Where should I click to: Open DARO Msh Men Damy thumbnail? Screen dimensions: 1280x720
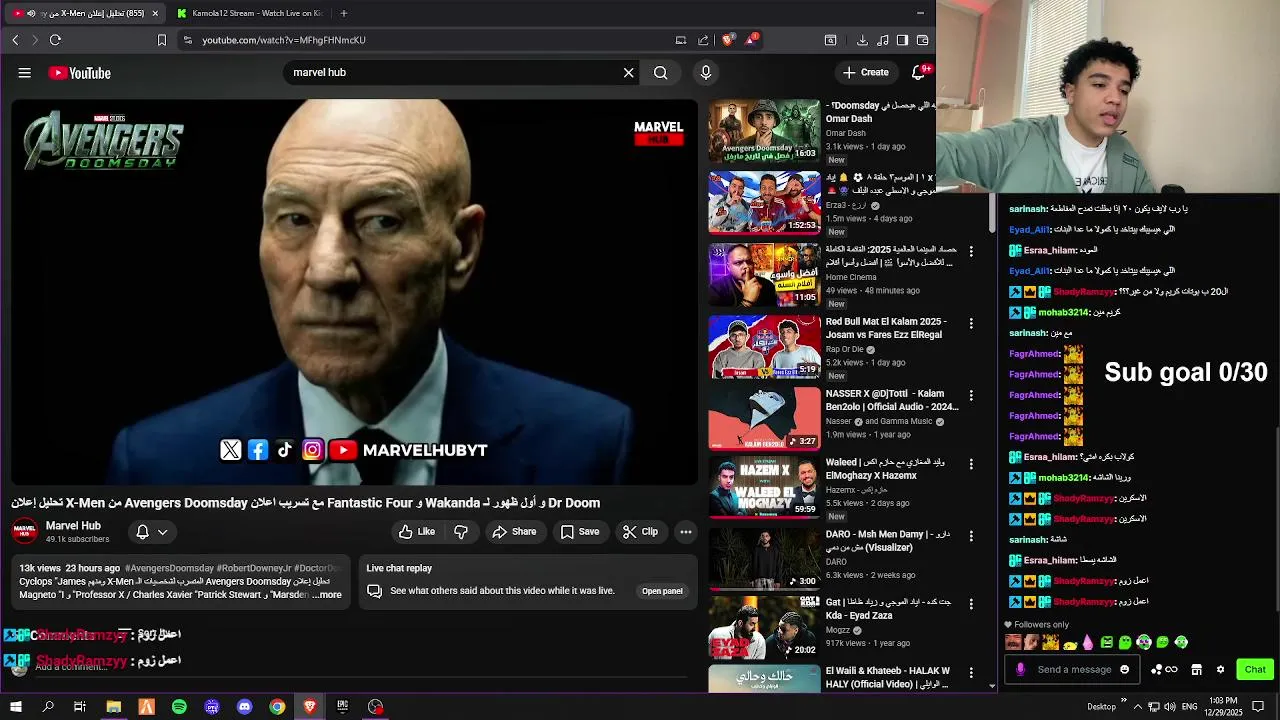point(764,559)
